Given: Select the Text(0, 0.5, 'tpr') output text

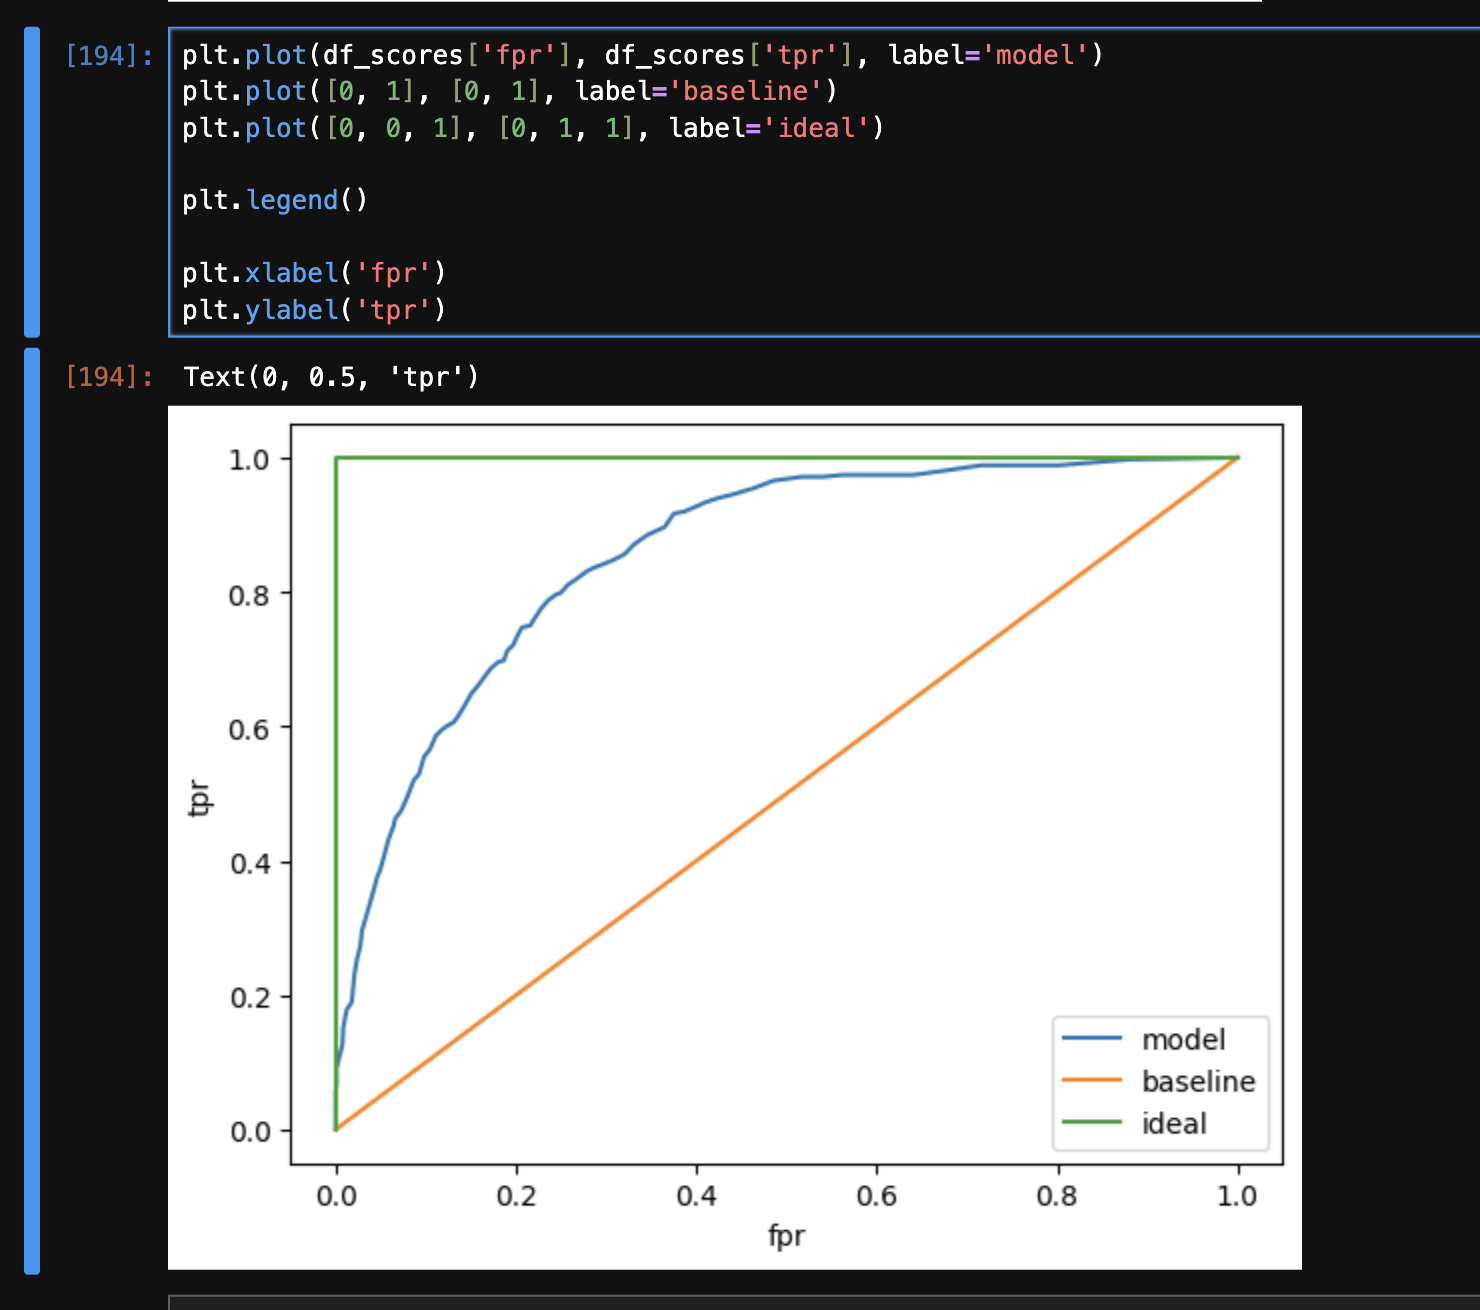Looking at the screenshot, I should tap(331, 377).
